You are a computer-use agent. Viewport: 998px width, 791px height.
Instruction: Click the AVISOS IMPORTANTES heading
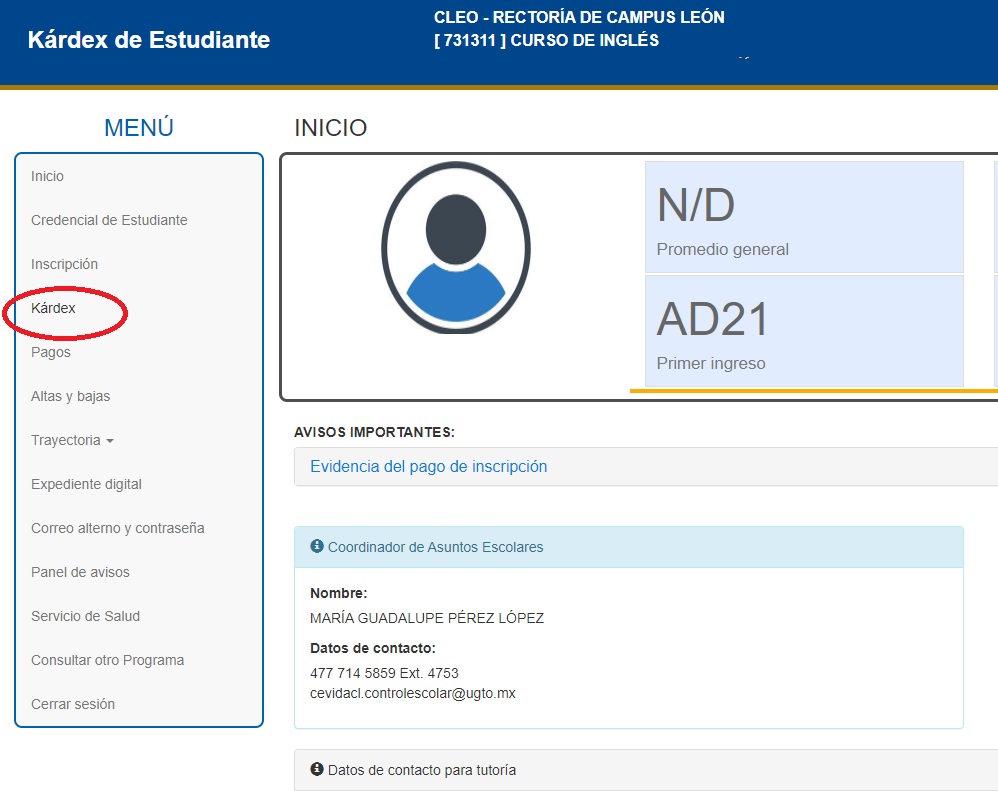pyautogui.click(x=374, y=432)
